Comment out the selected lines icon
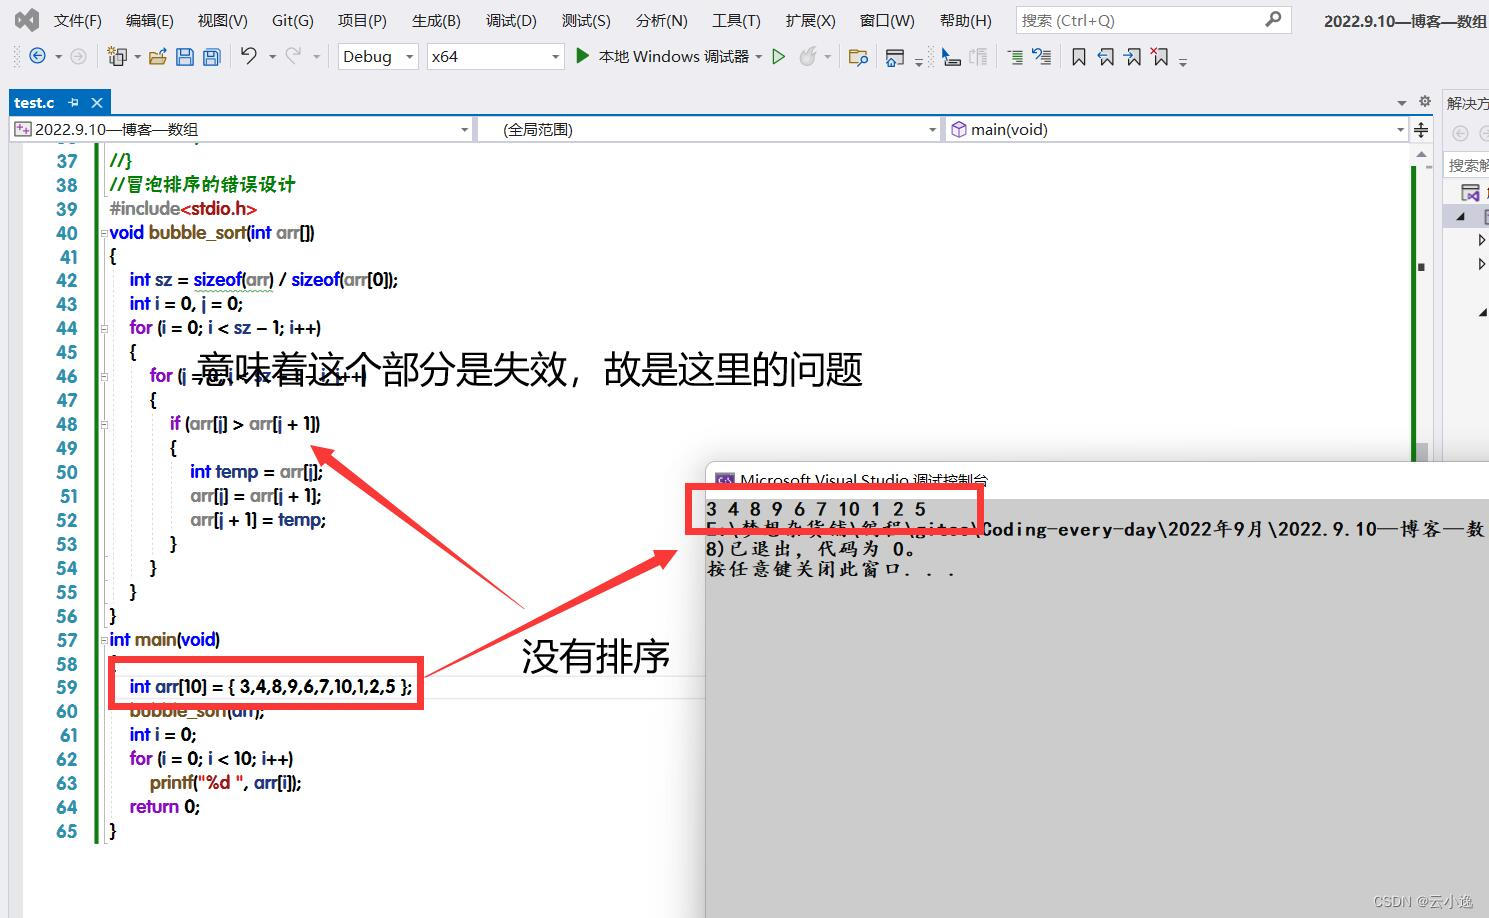 [x=1015, y=57]
